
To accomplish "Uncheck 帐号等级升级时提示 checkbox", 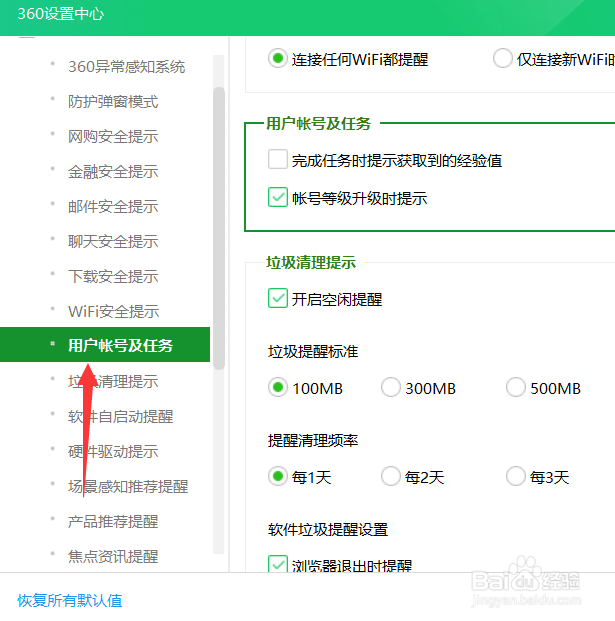I will 278,197.
